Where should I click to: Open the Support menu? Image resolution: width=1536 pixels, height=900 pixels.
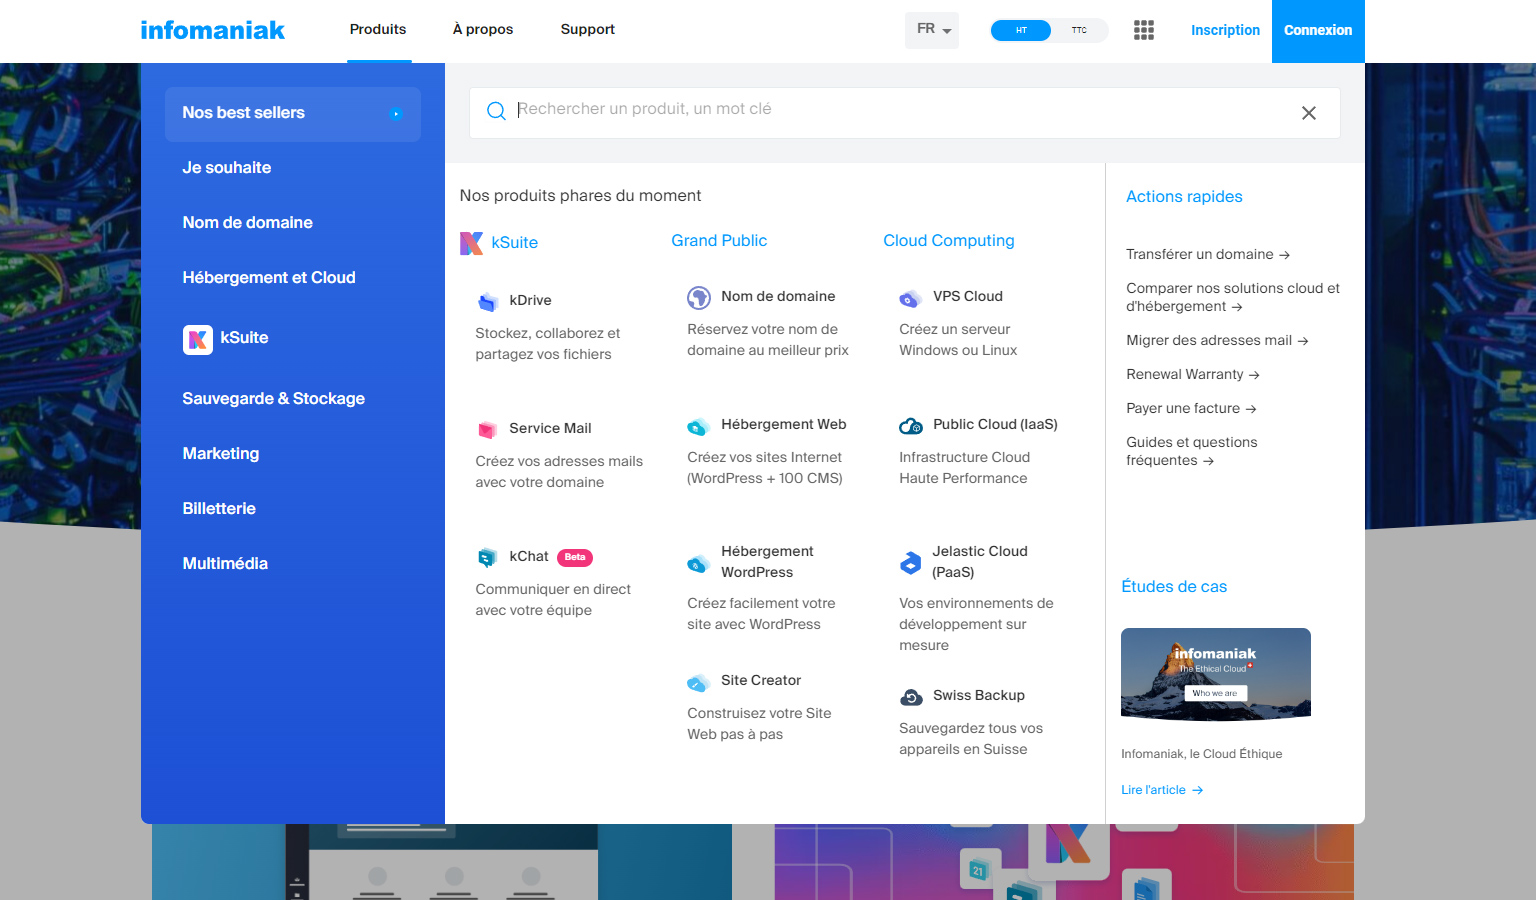pyautogui.click(x=587, y=30)
